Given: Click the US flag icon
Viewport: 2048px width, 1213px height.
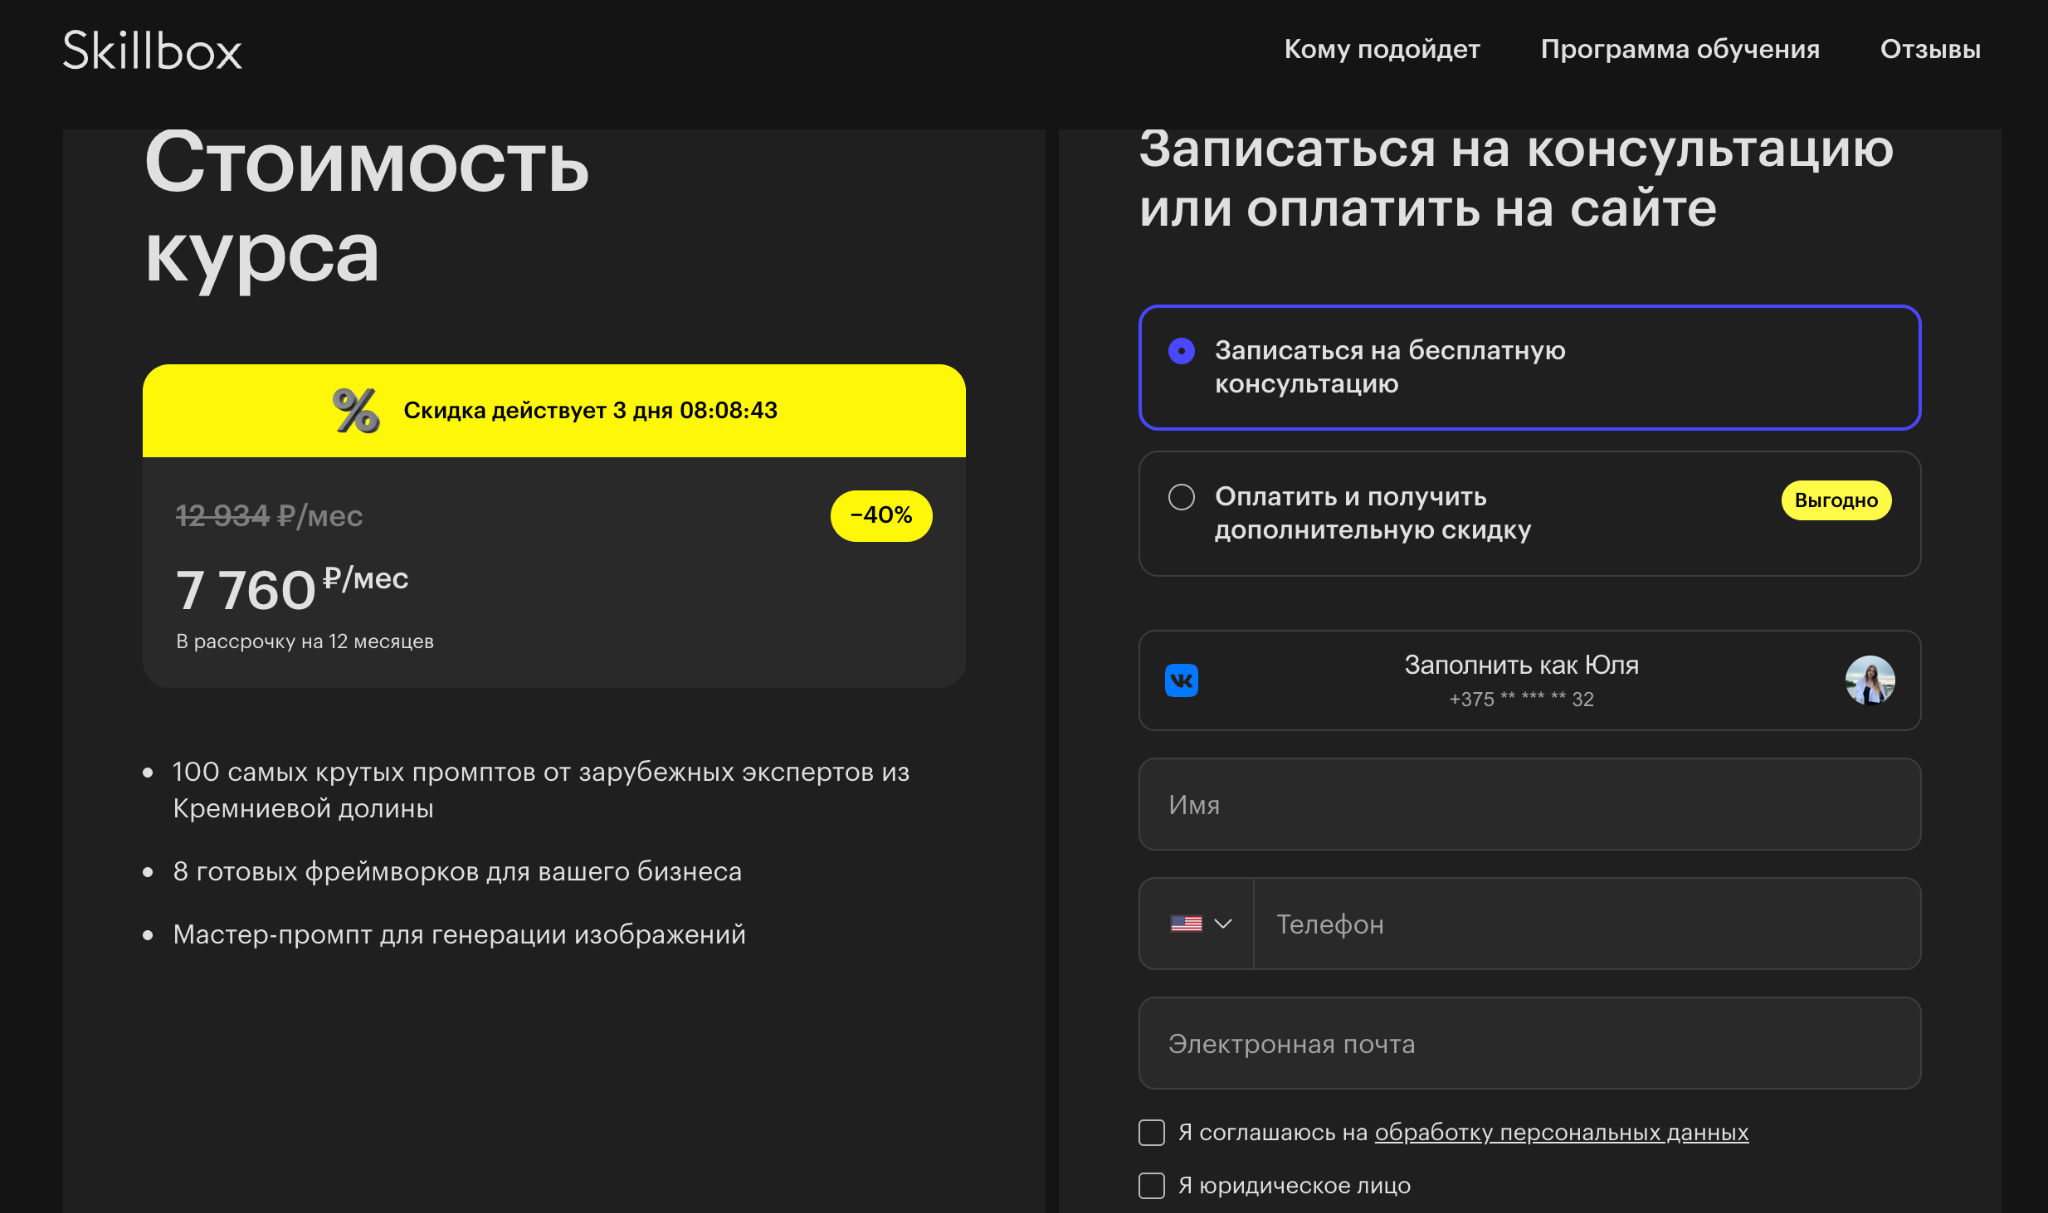Looking at the screenshot, I should click(1186, 924).
